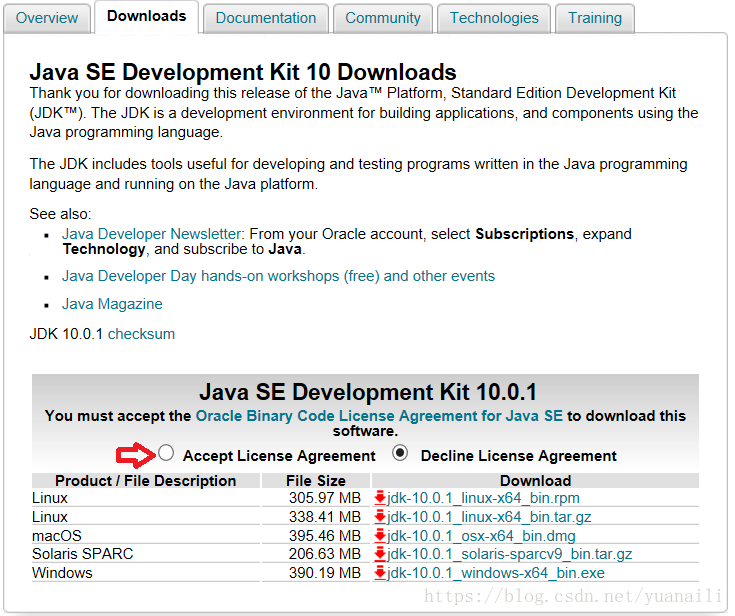Download jdk-10.0.1_osx-x64_bin.dmg file link
The image size is (735, 616).
(481, 535)
